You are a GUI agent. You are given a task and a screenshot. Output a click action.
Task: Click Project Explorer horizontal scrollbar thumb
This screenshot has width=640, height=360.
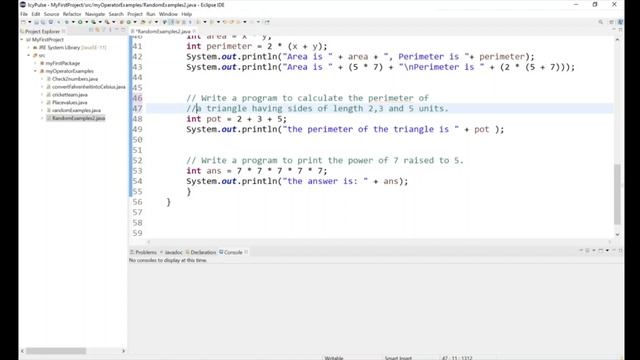coord(56,351)
